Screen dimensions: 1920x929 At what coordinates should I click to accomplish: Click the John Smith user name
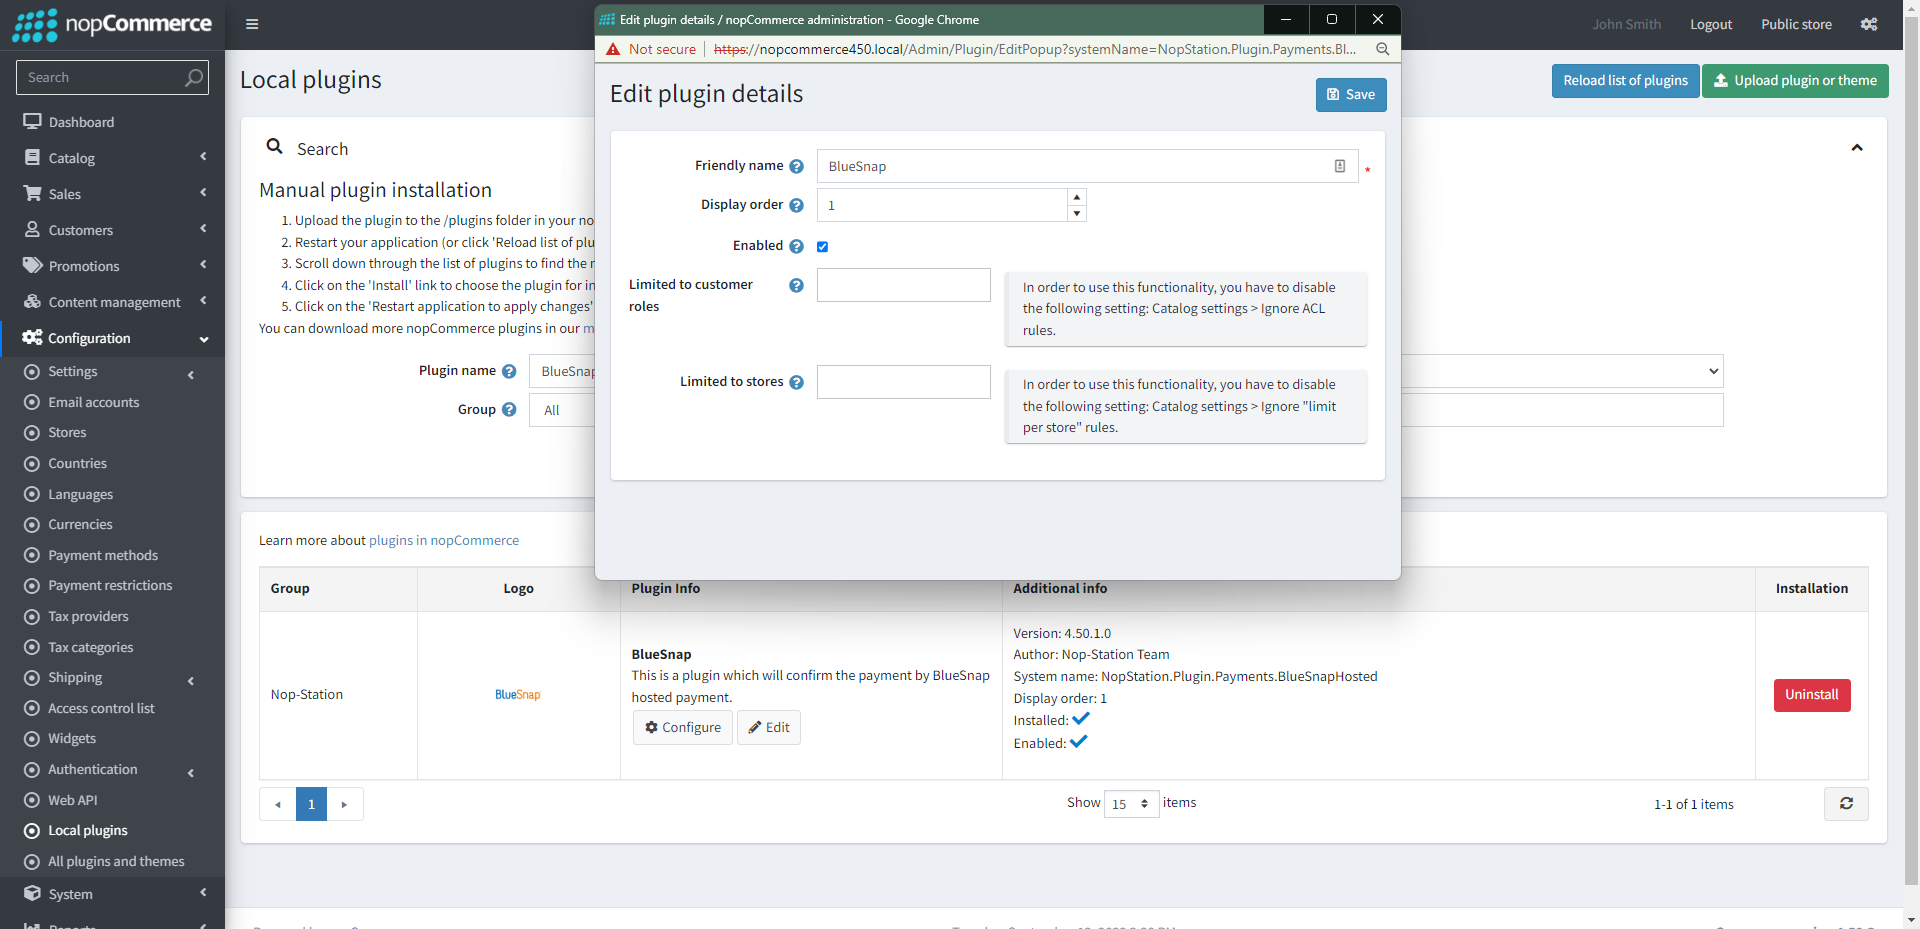tap(1627, 24)
